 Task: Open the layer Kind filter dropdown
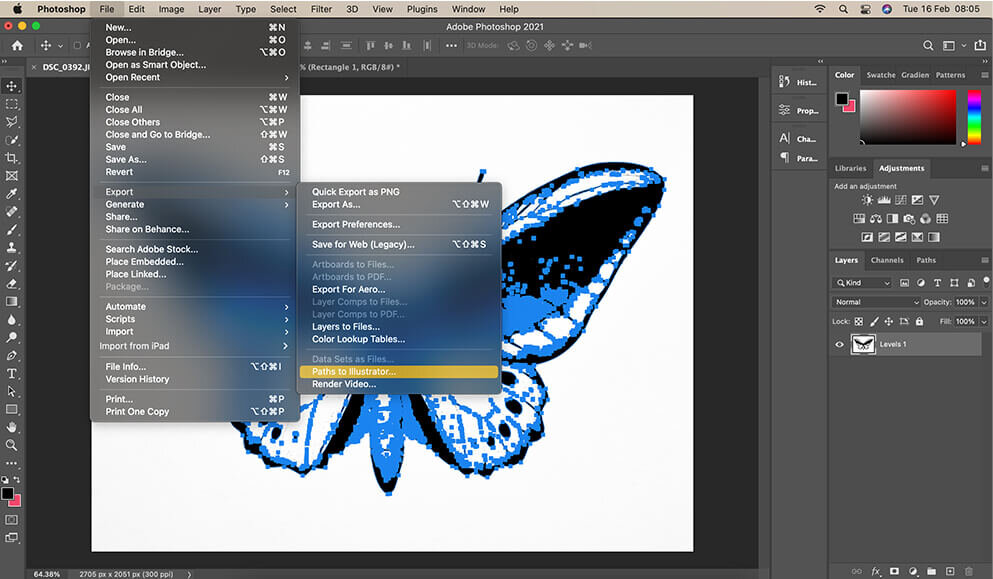coord(863,283)
